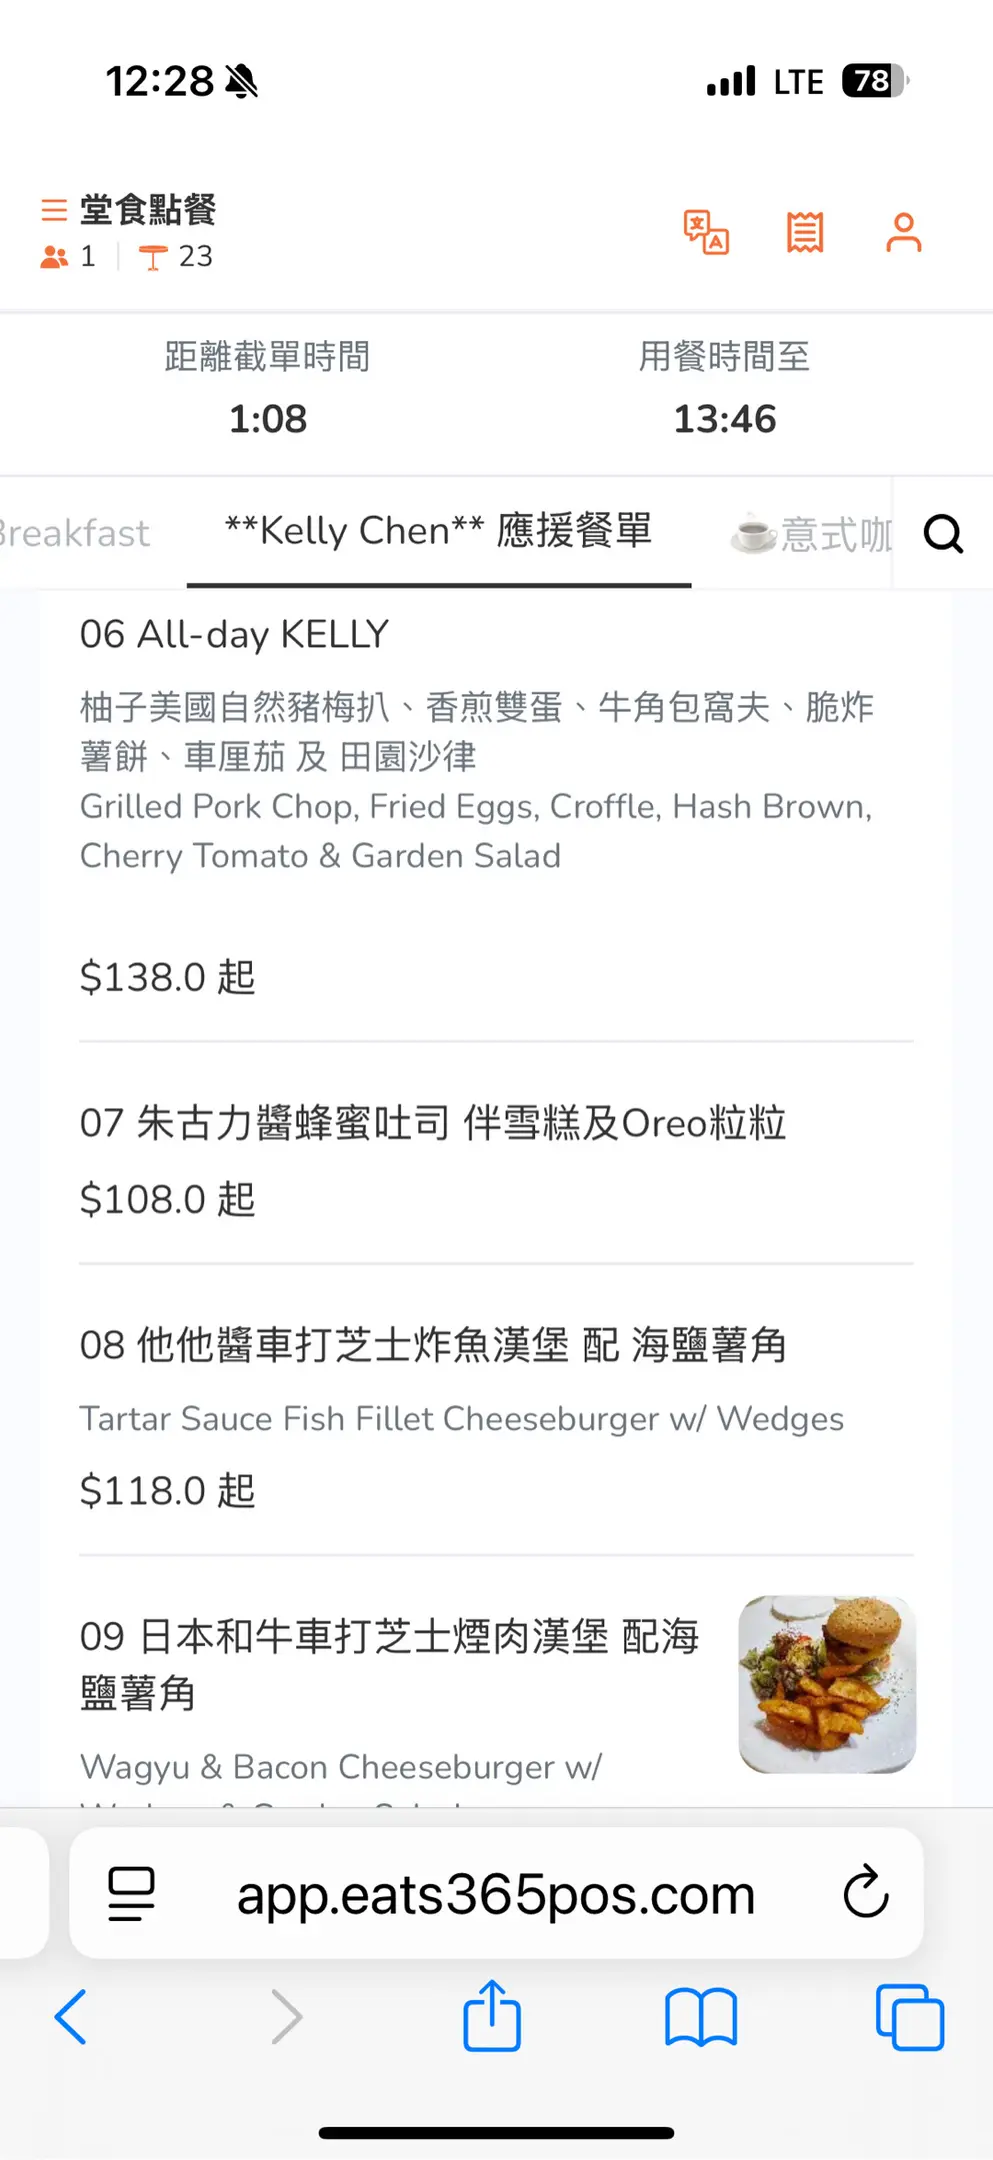Select item 06 All-day KELLY
This screenshot has height=2160, width=993.
pos(234,635)
